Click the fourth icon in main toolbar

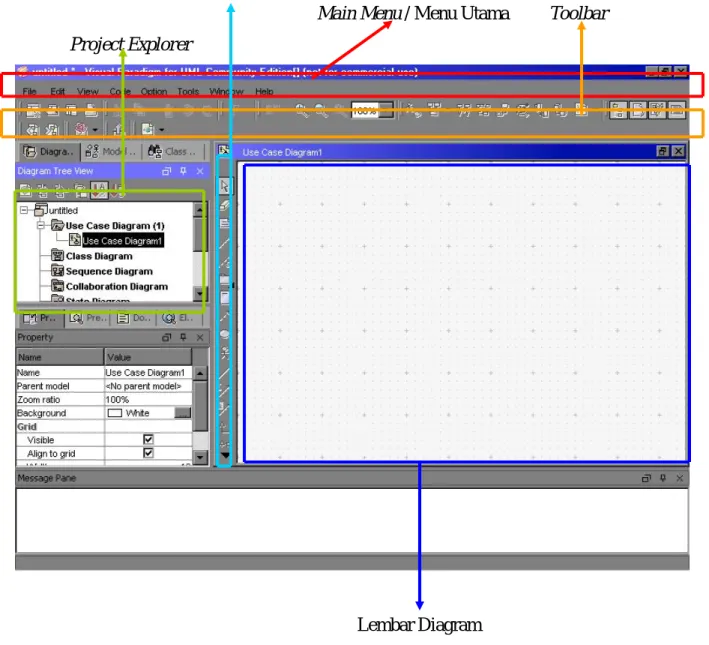click(x=91, y=110)
